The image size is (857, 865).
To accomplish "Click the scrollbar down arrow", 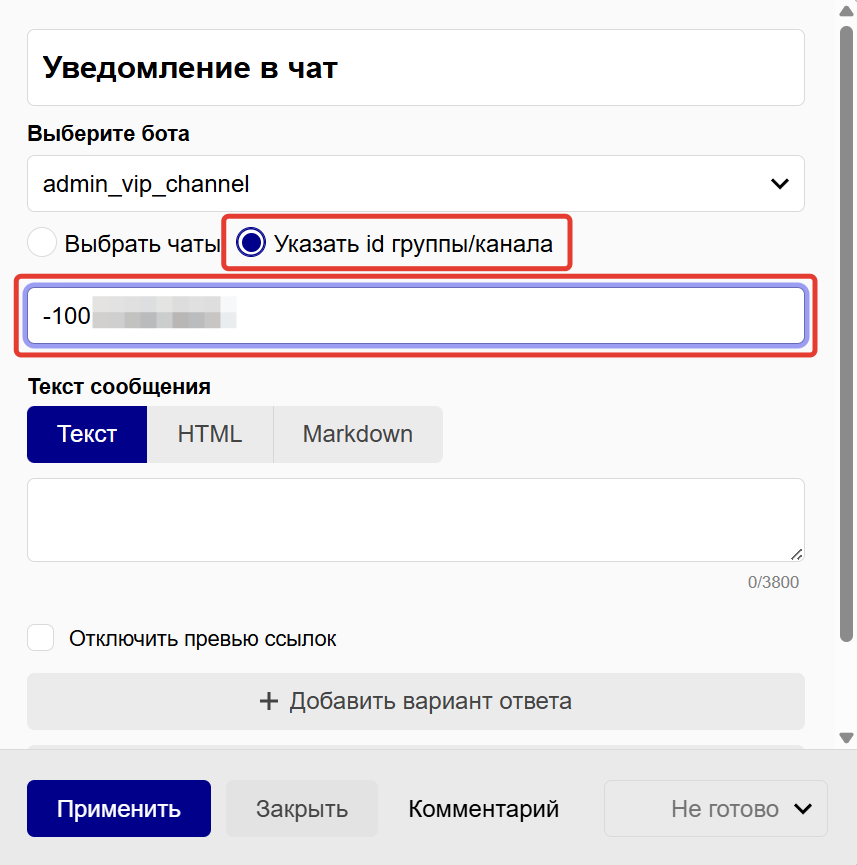I will pyautogui.click(x=845, y=736).
